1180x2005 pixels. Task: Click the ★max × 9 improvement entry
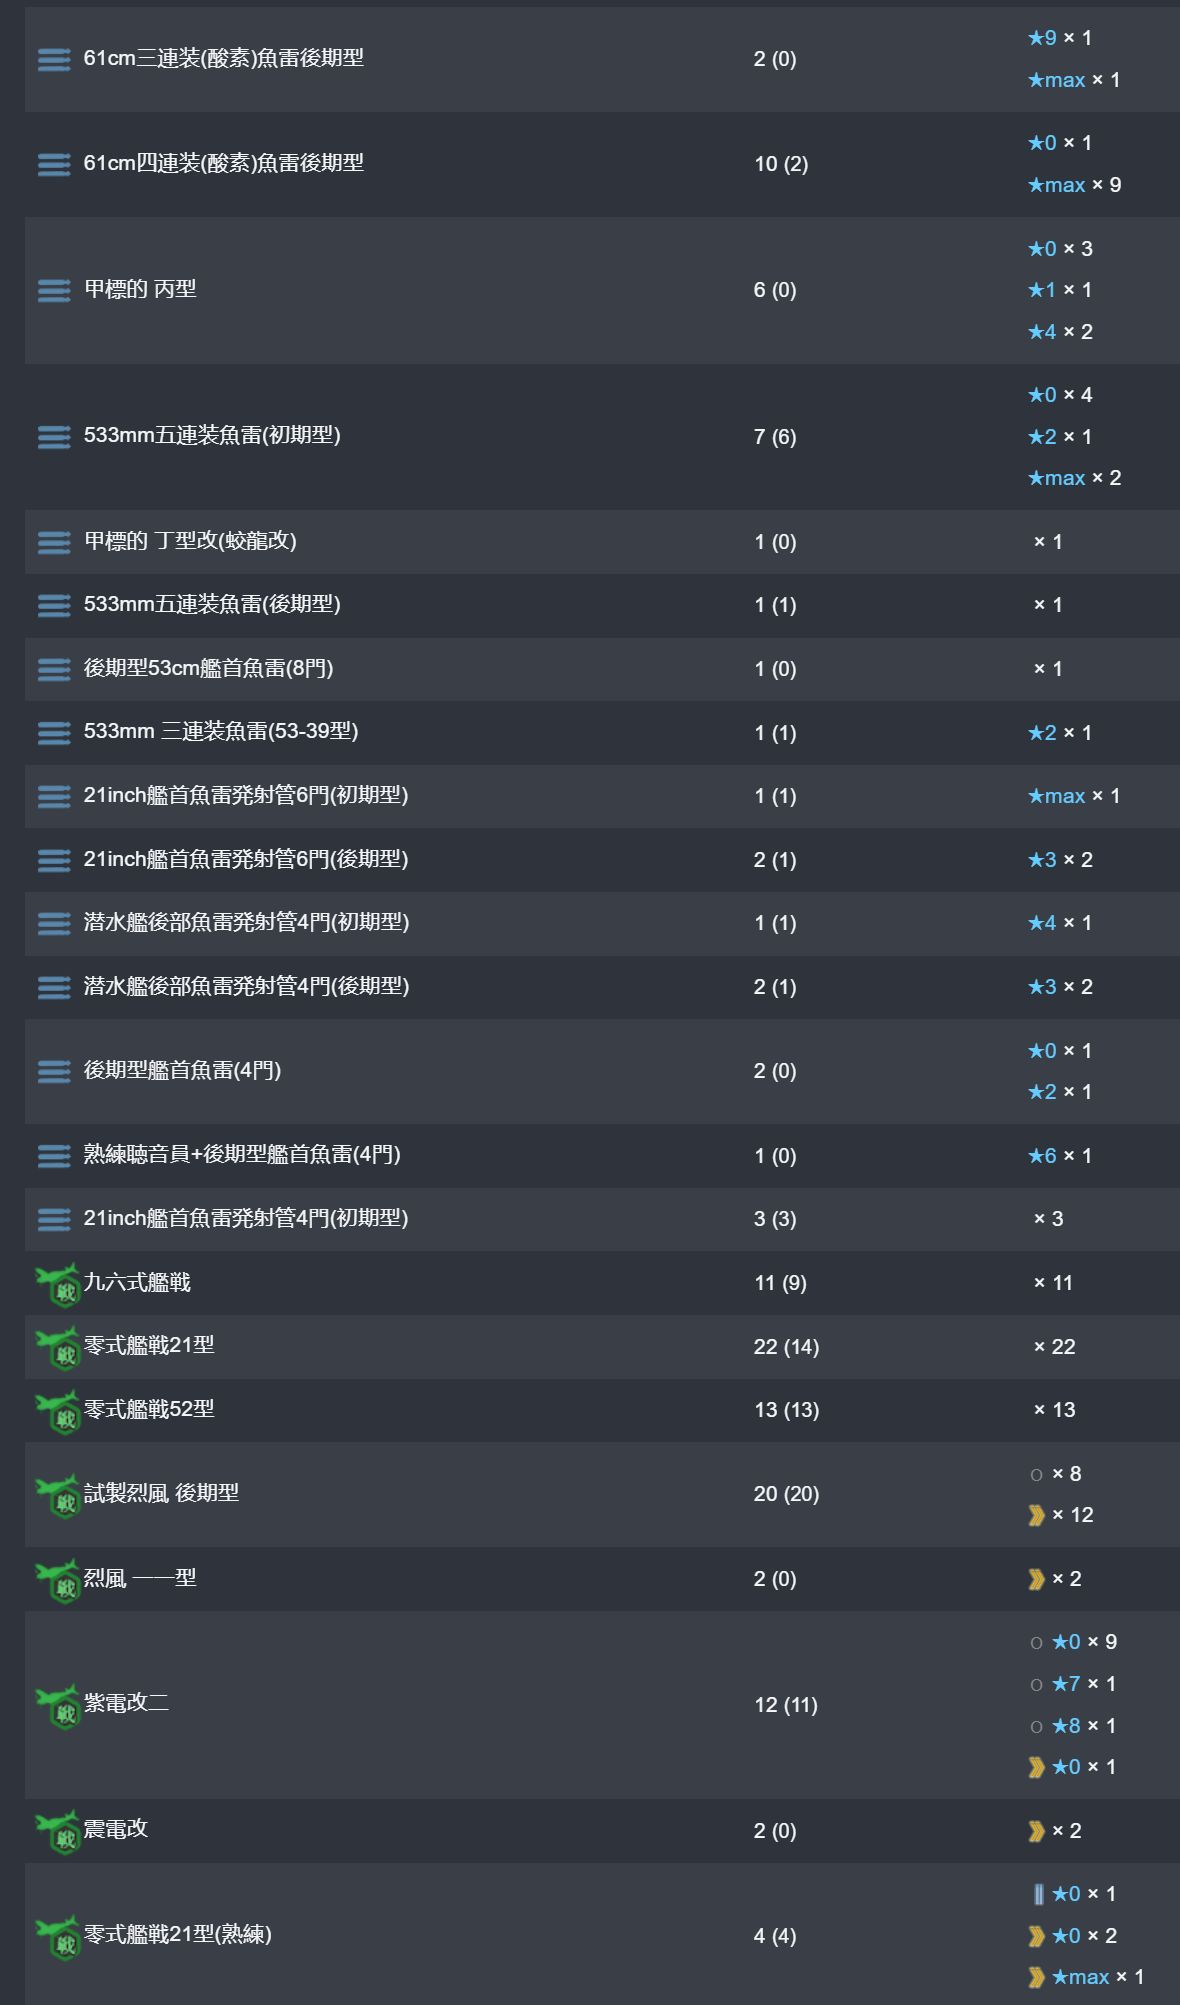[1074, 185]
